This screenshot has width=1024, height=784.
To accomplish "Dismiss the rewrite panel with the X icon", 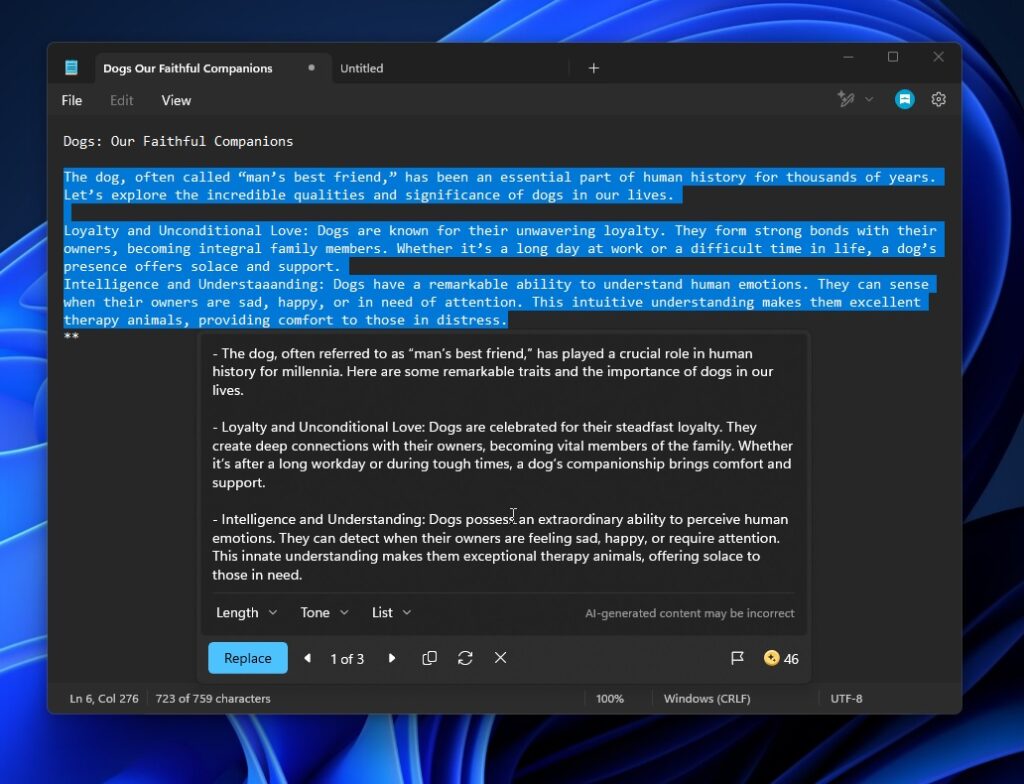I will [x=500, y=658].
